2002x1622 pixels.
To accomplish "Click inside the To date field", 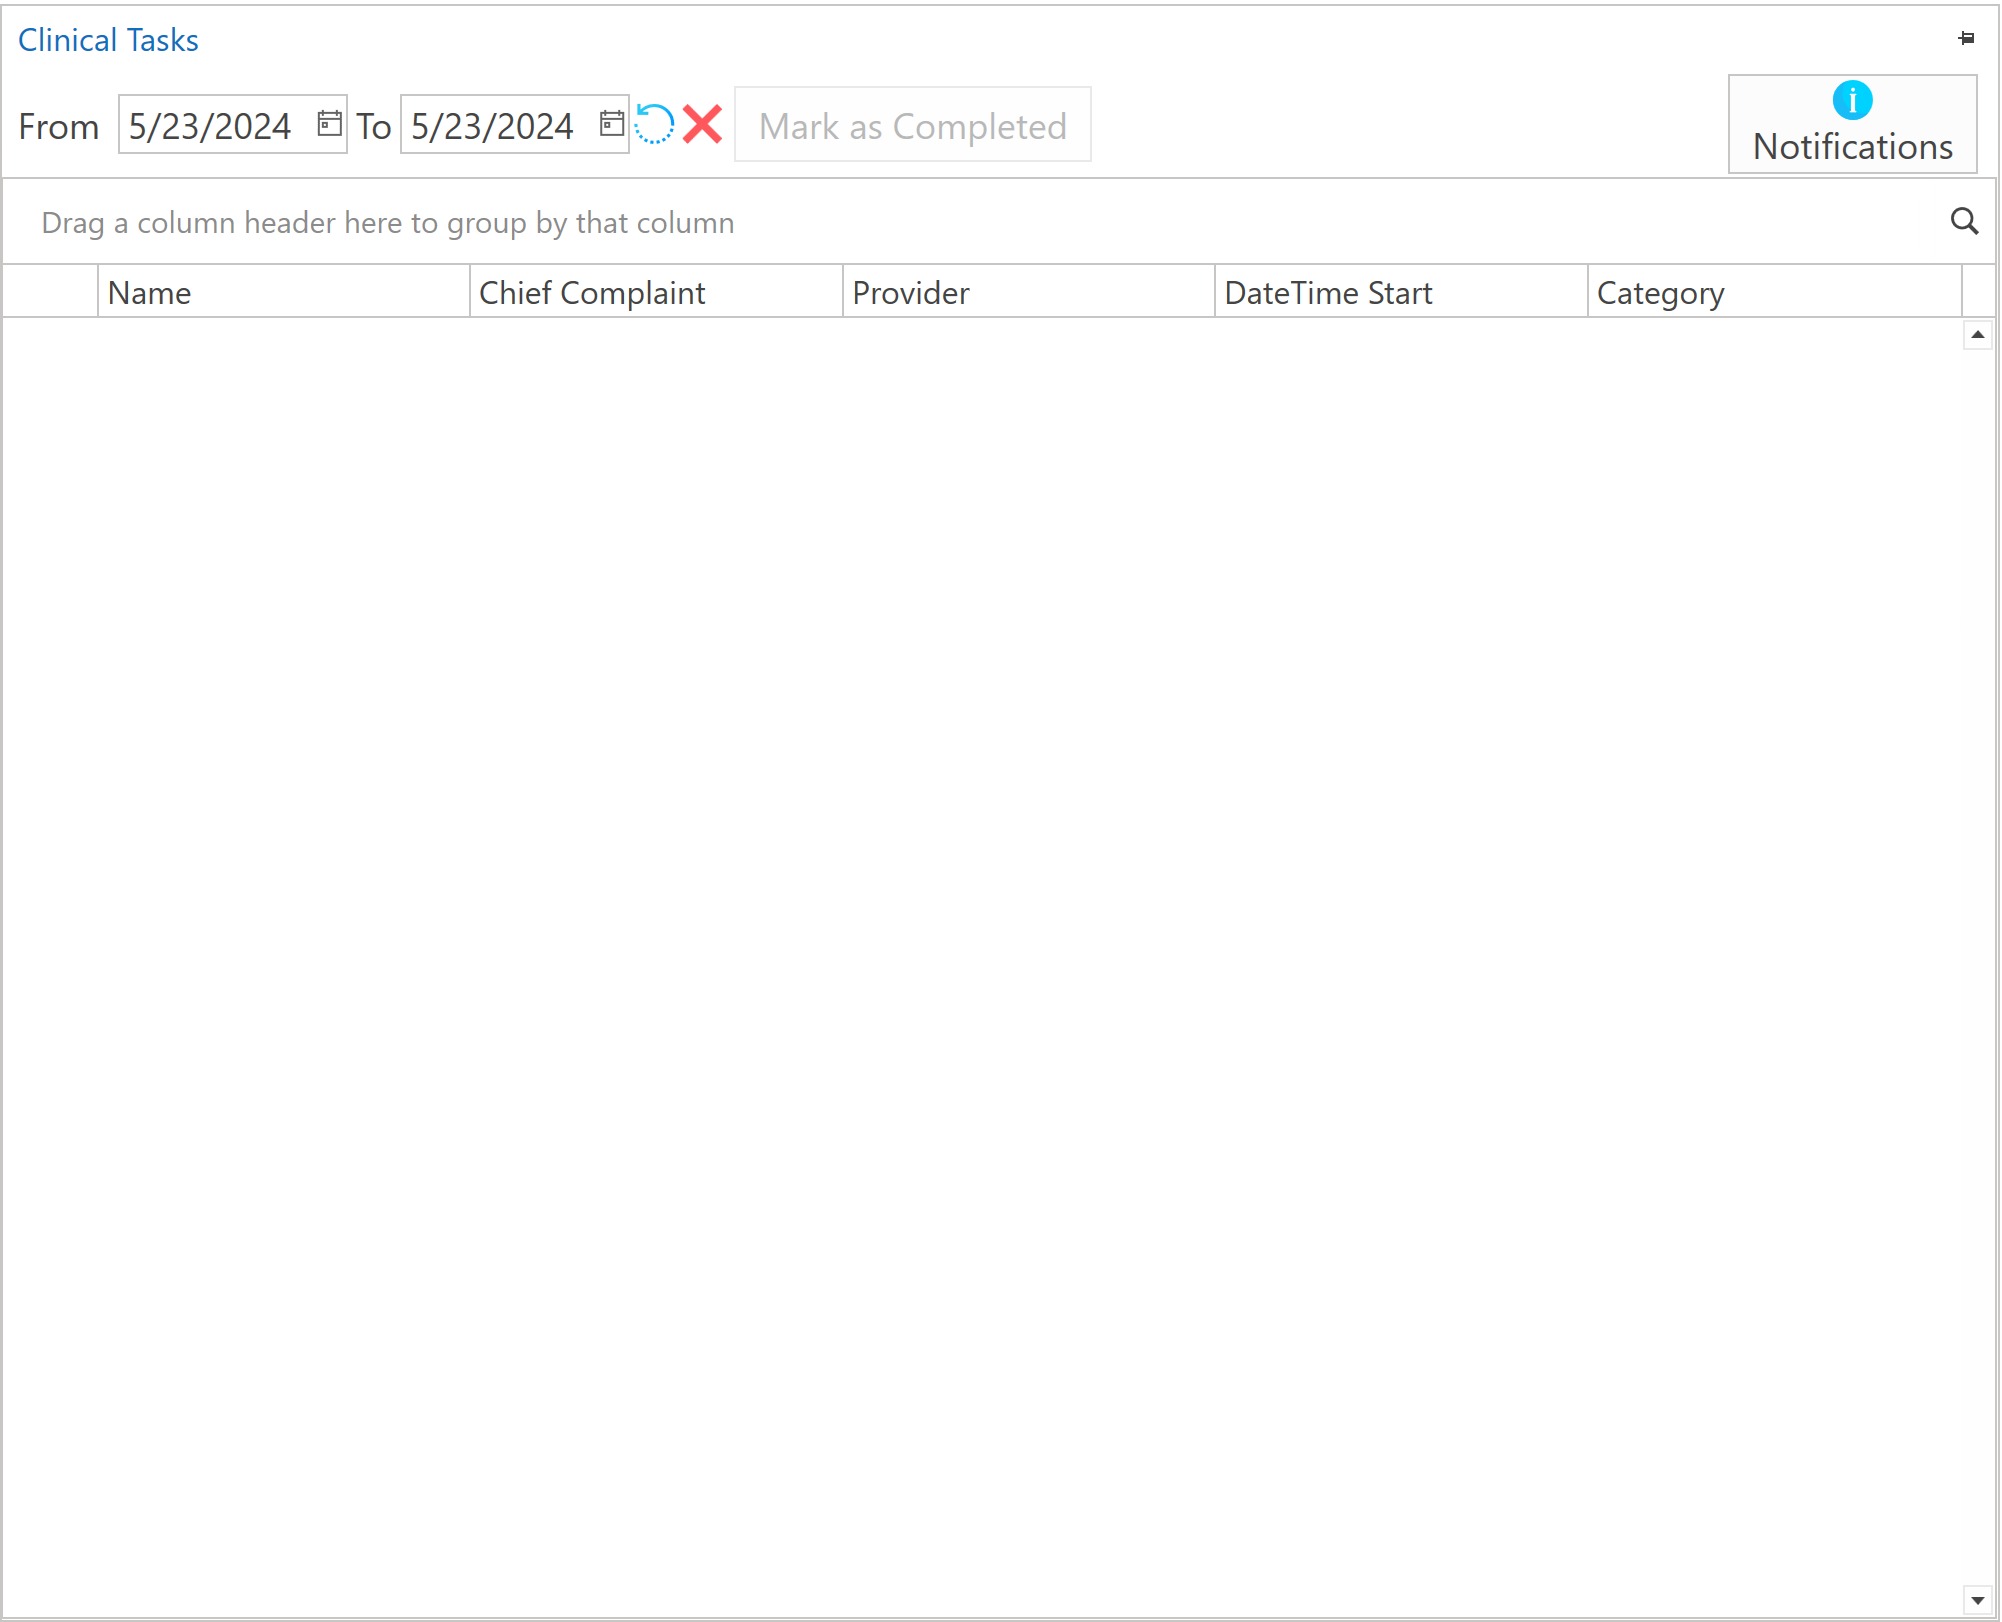I will [494, 126].
